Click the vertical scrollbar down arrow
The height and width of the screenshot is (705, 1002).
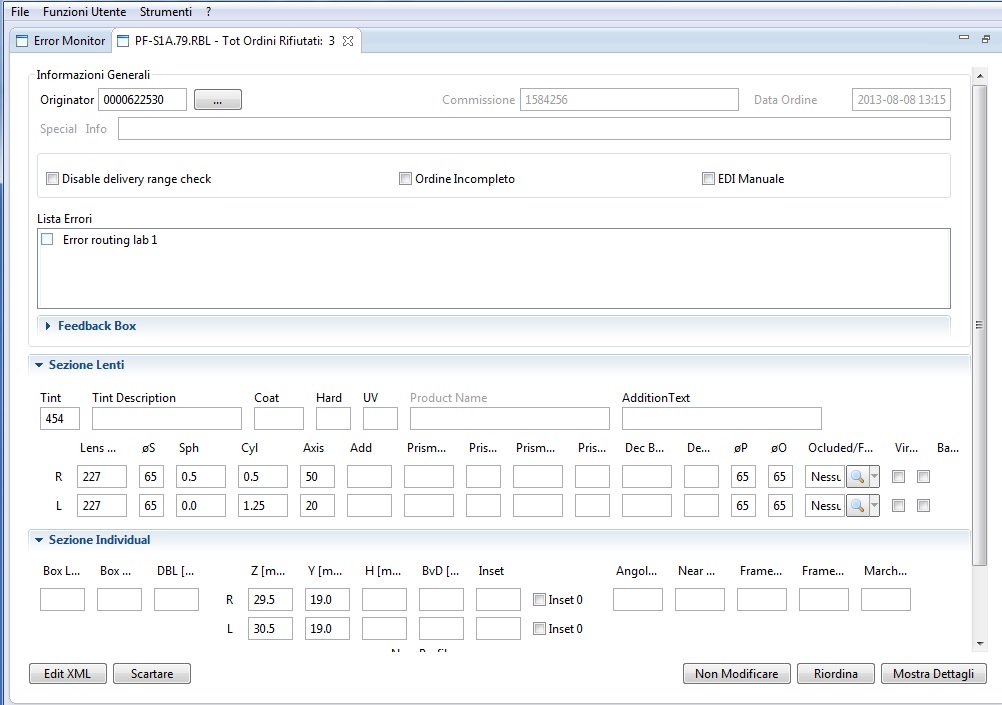pos(980,644)
